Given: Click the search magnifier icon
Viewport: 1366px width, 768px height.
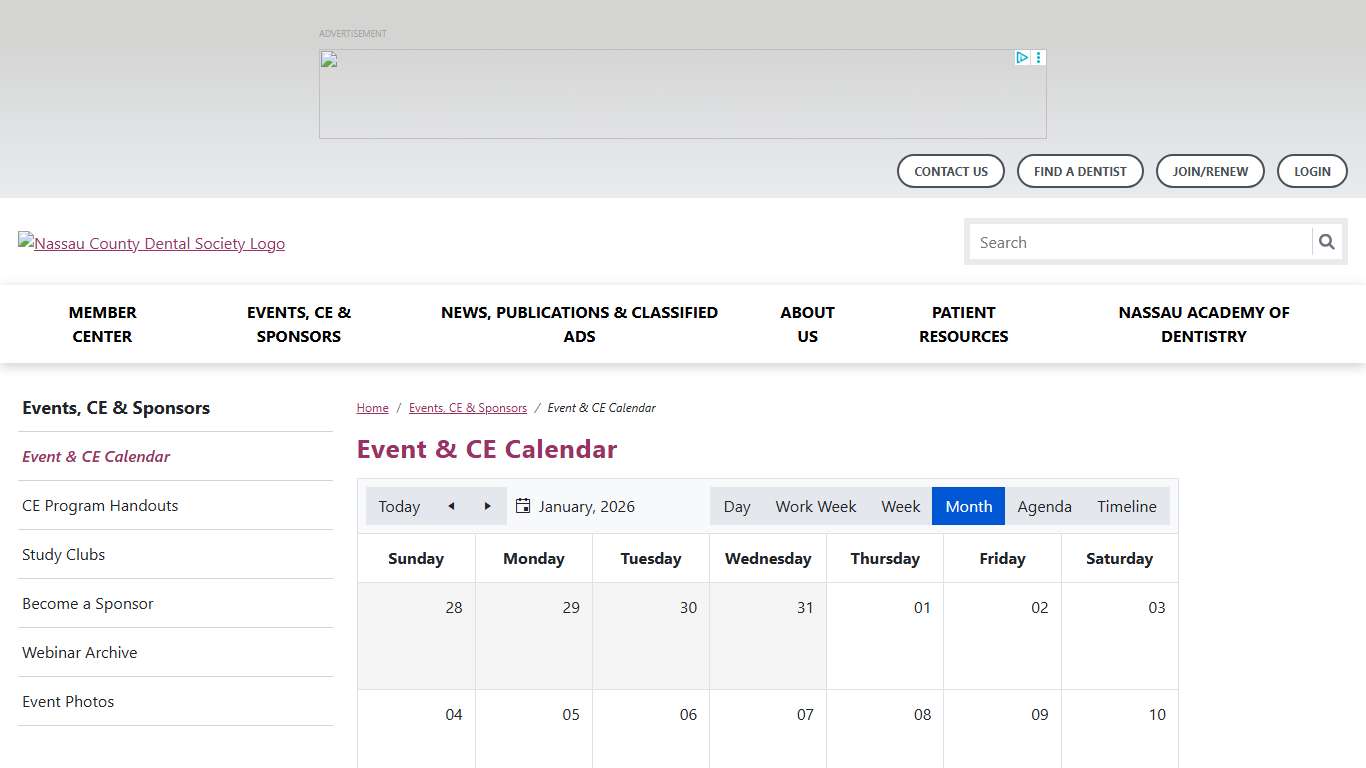Looking at the screenshot, I should (x=1327, y=242).
